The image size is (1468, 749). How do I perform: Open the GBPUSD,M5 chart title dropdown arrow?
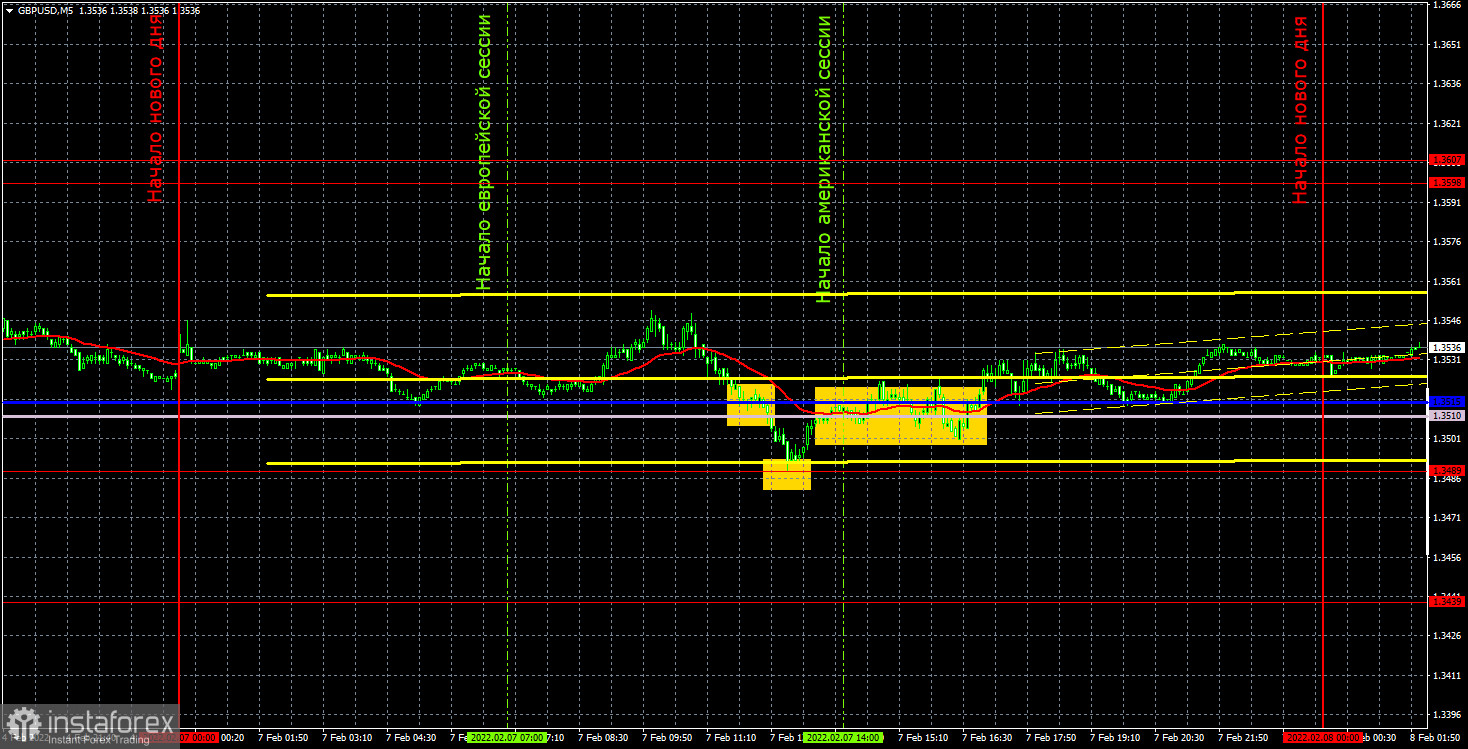coord(9,10)
